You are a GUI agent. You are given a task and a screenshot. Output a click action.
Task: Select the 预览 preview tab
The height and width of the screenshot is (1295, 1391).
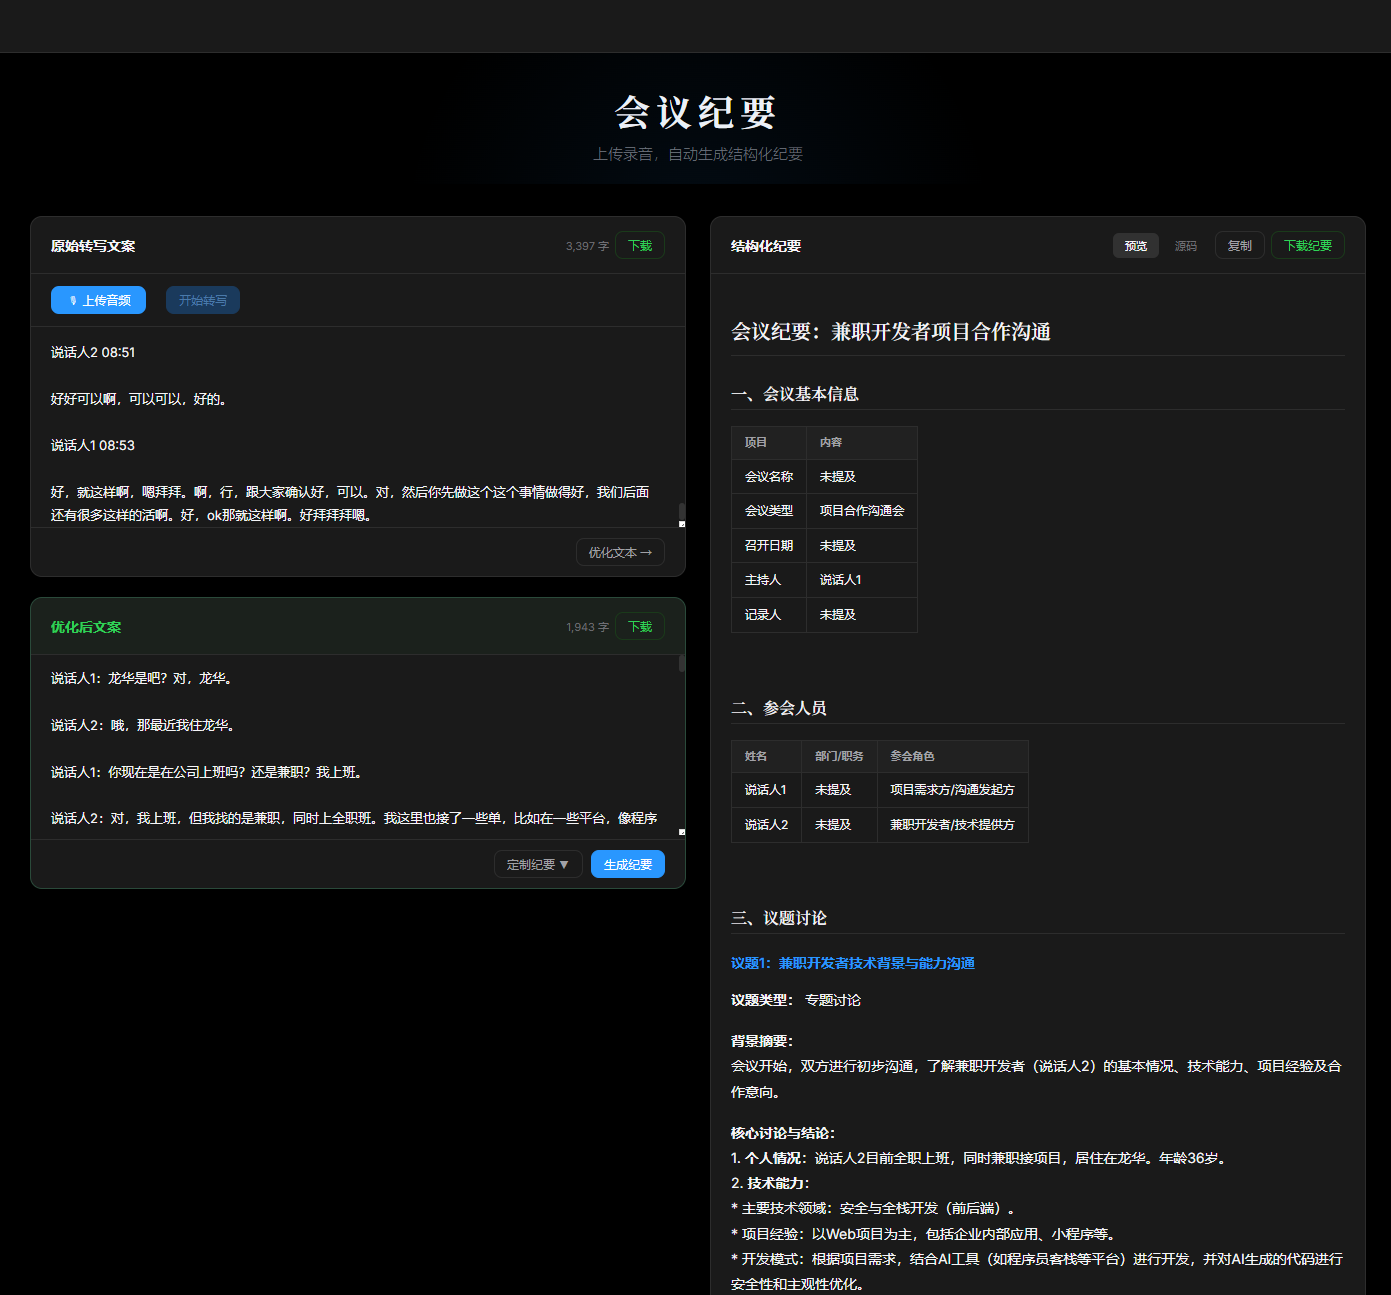tap(1135, 245)
